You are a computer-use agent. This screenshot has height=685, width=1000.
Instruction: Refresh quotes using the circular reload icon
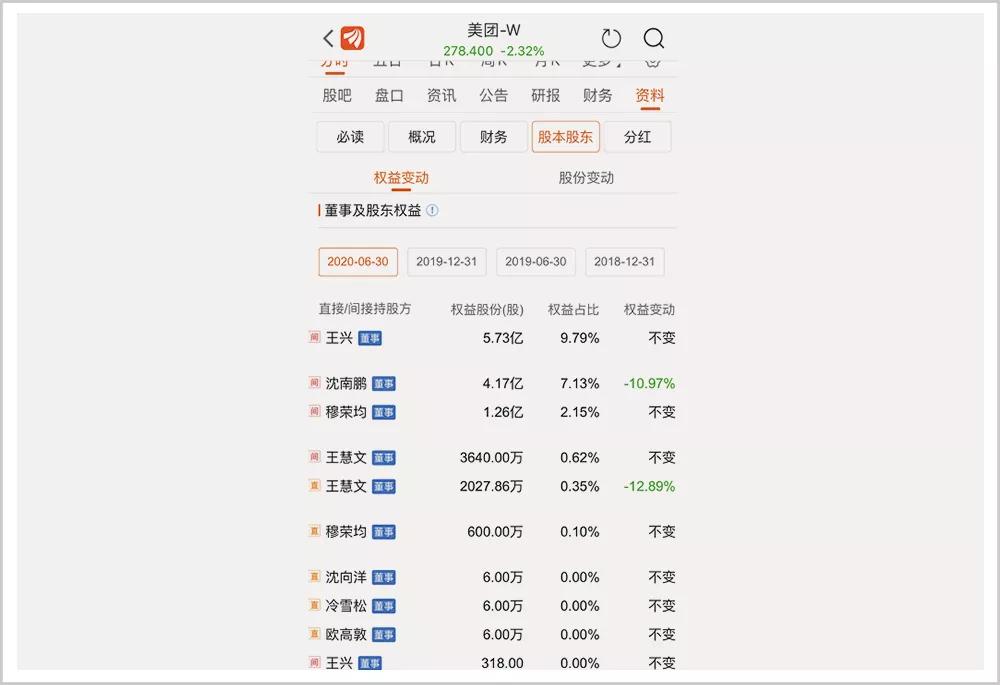(611, 38)
